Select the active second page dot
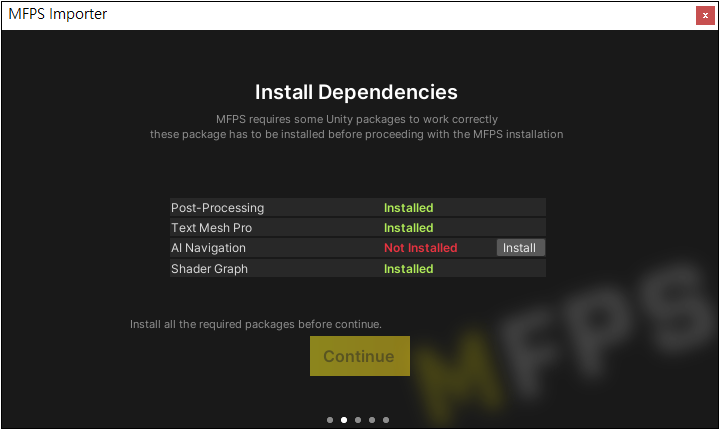This screenshot has width=720, height=430. pyautogui.click(x=344, y=420)
